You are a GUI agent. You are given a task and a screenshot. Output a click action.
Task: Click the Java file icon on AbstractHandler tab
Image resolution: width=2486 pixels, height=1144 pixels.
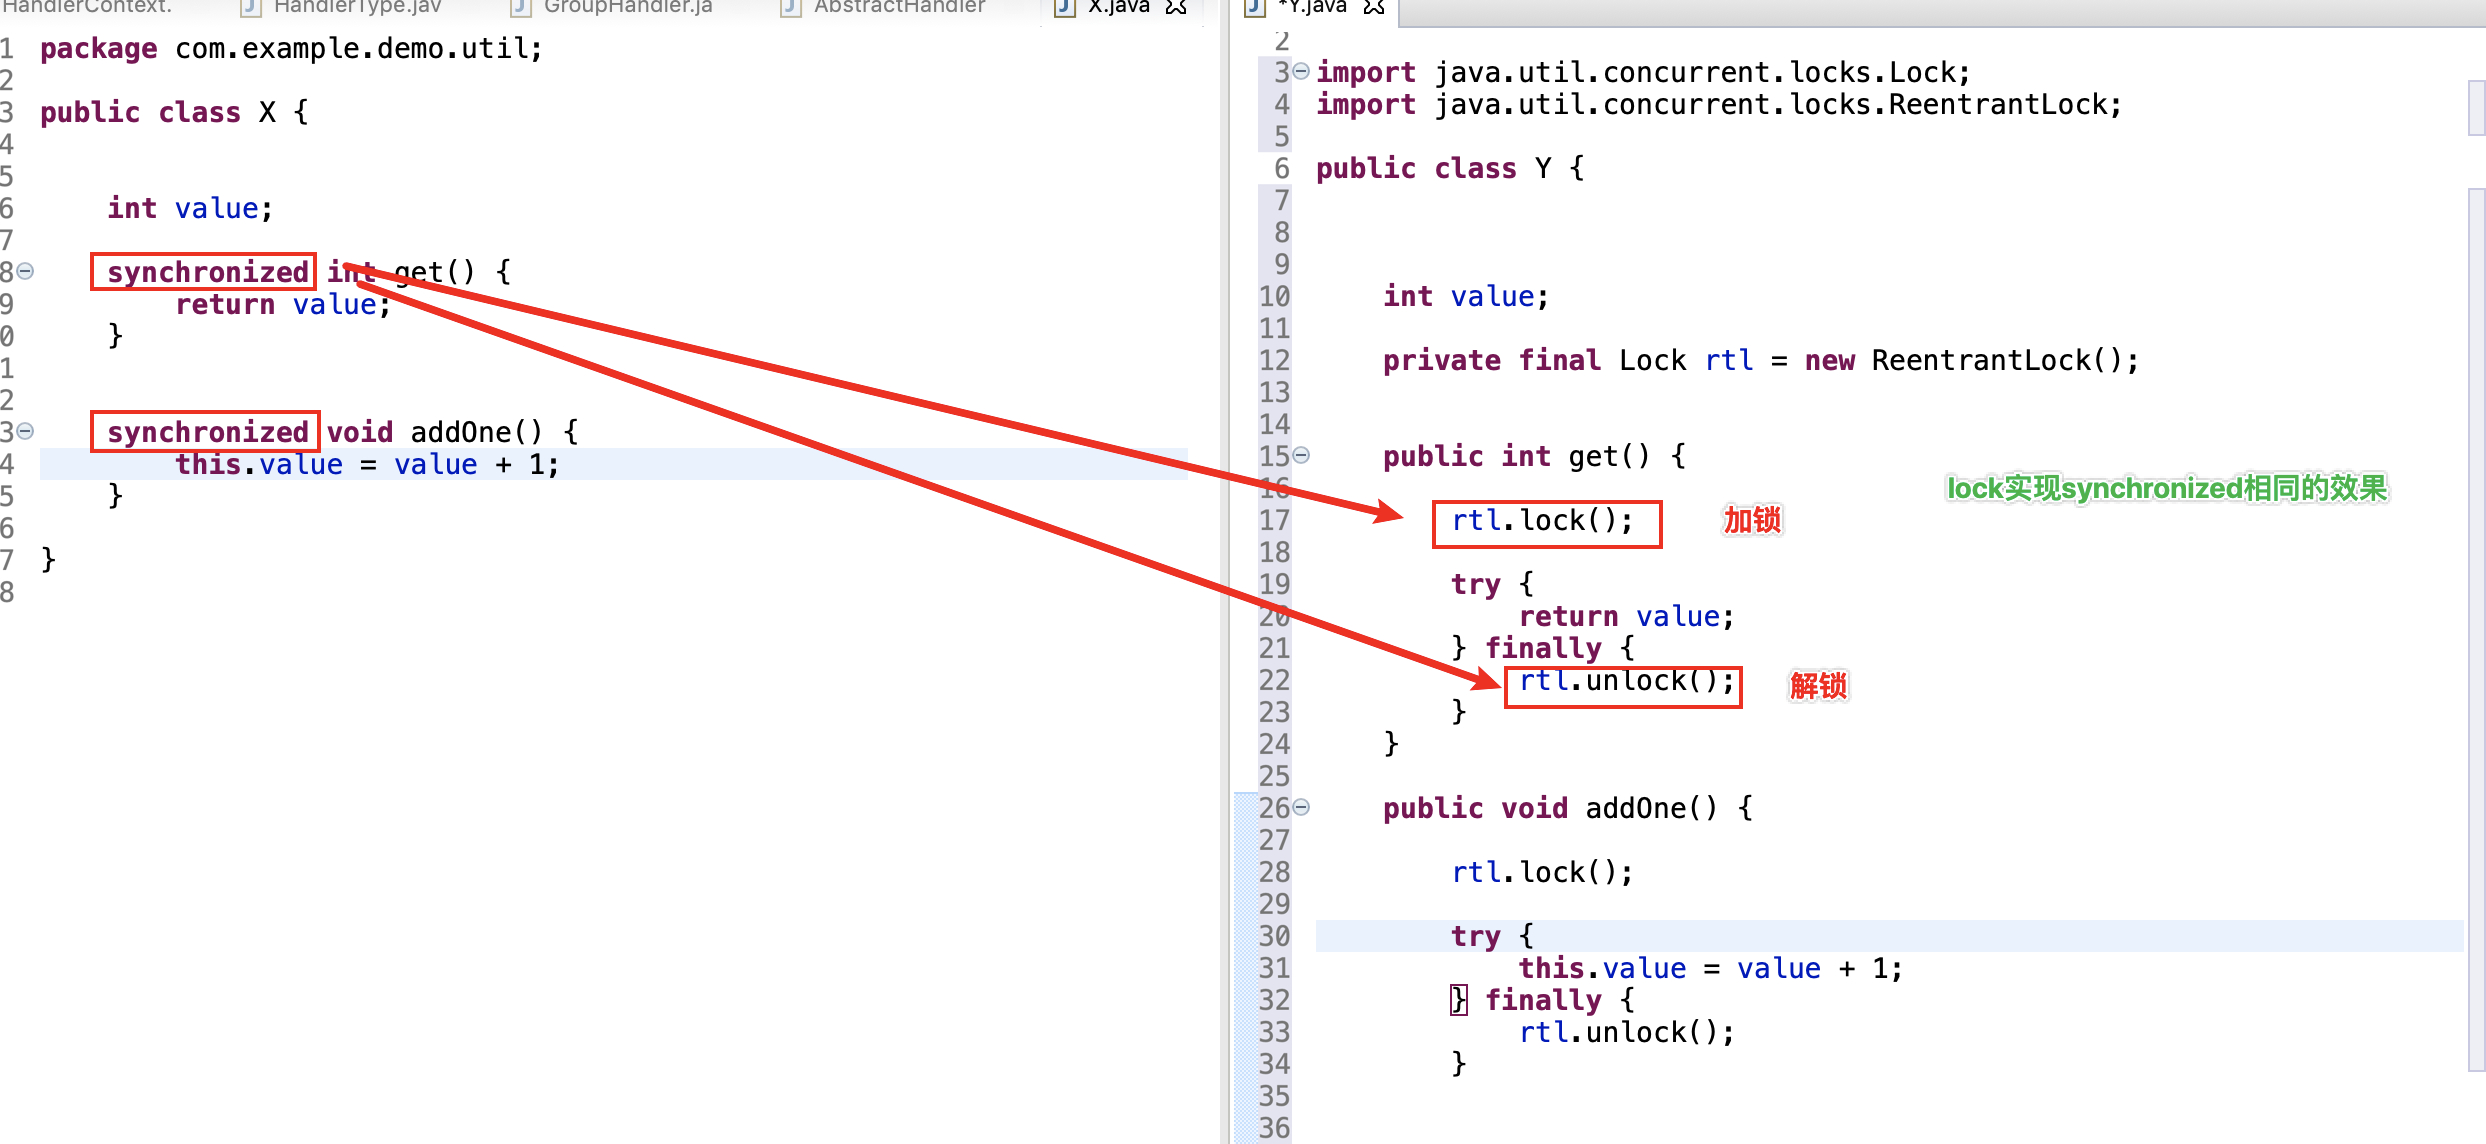[x=791, y=8]
